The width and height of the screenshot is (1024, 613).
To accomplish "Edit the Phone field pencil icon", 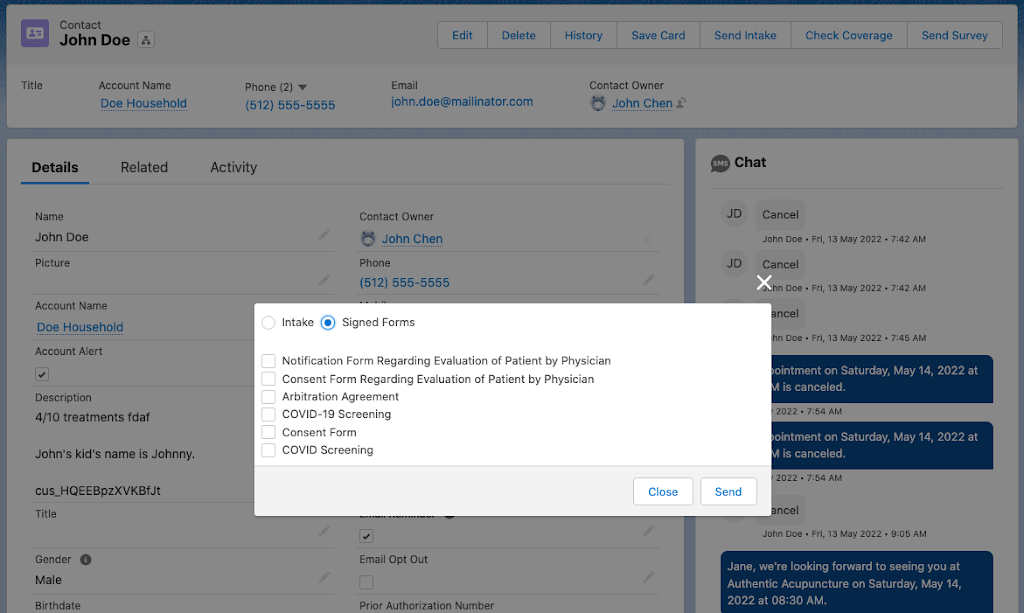I will (648, 279).
